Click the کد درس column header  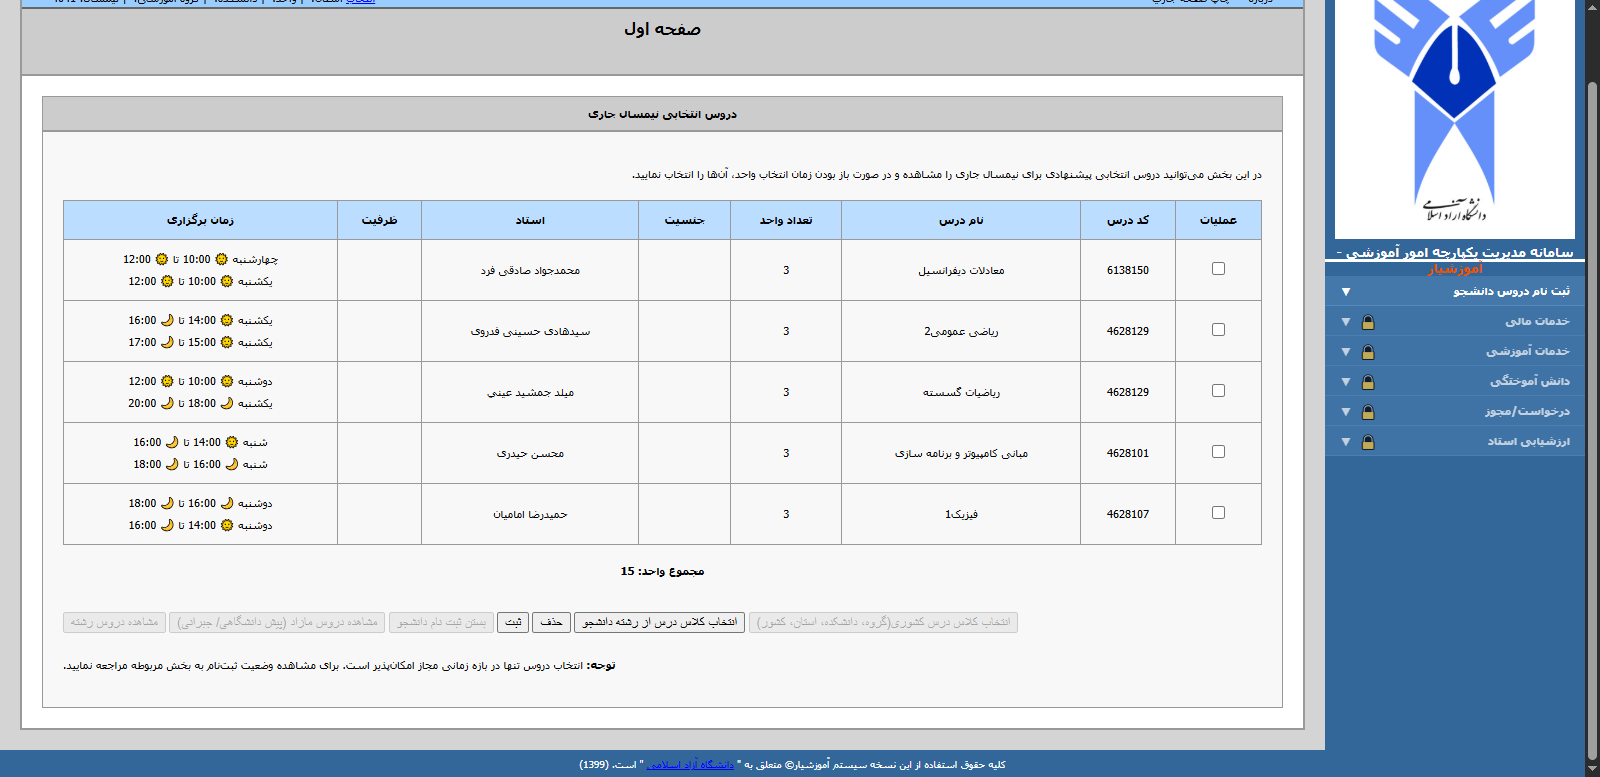pos(1128,220)
